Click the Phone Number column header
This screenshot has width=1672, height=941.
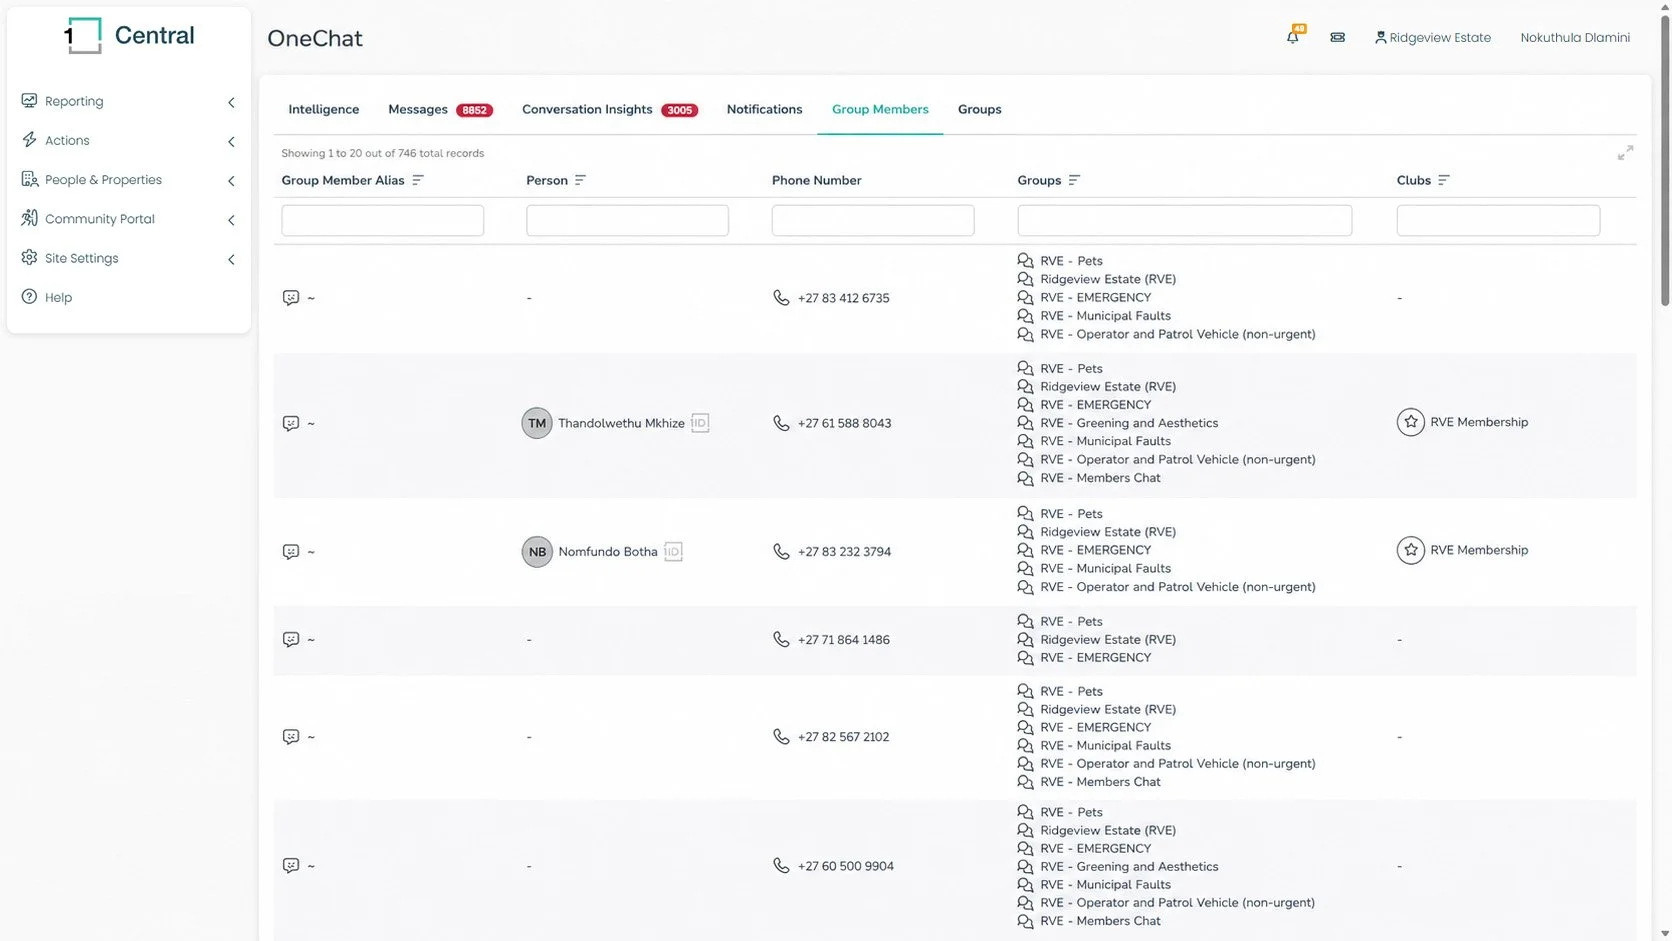coord(816,180)
